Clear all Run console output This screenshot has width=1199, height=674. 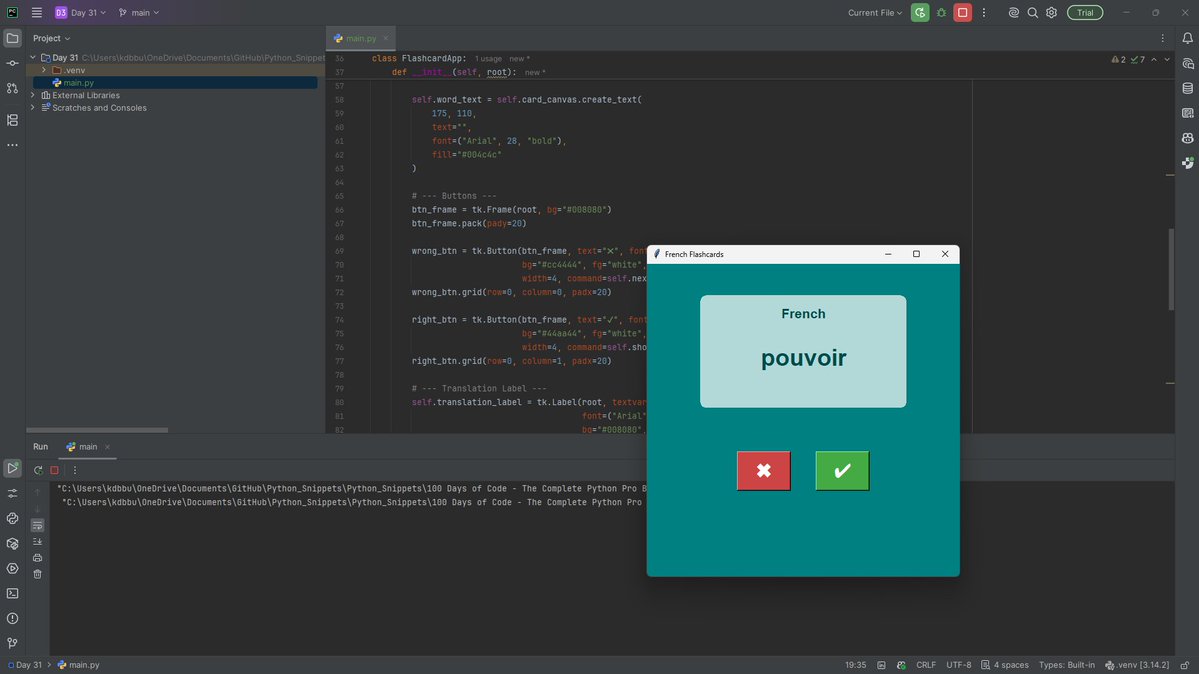[x=37, y=575]
